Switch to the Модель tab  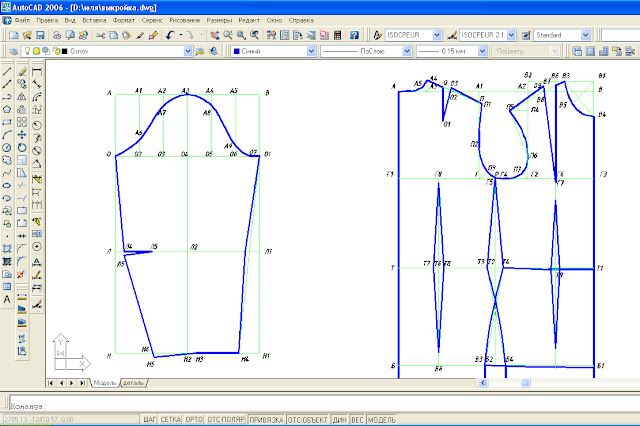[x=105, y=383]
